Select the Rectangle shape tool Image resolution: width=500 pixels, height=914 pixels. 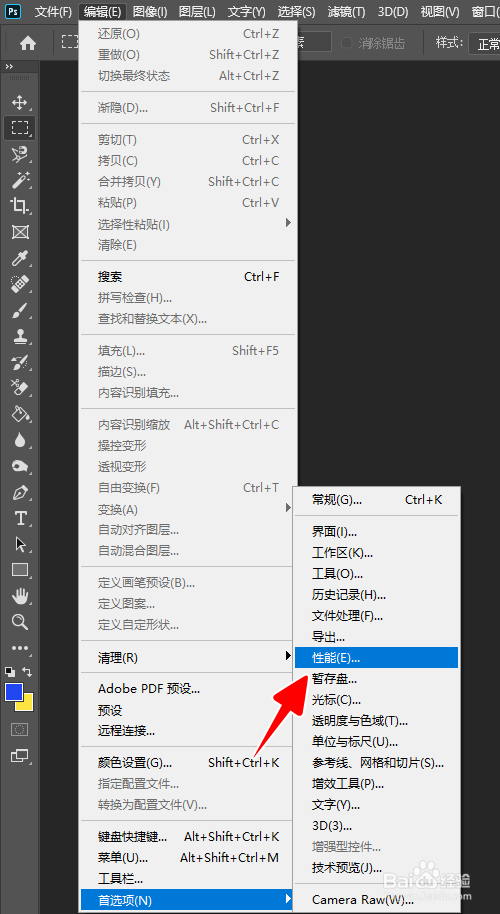[20, 570]
